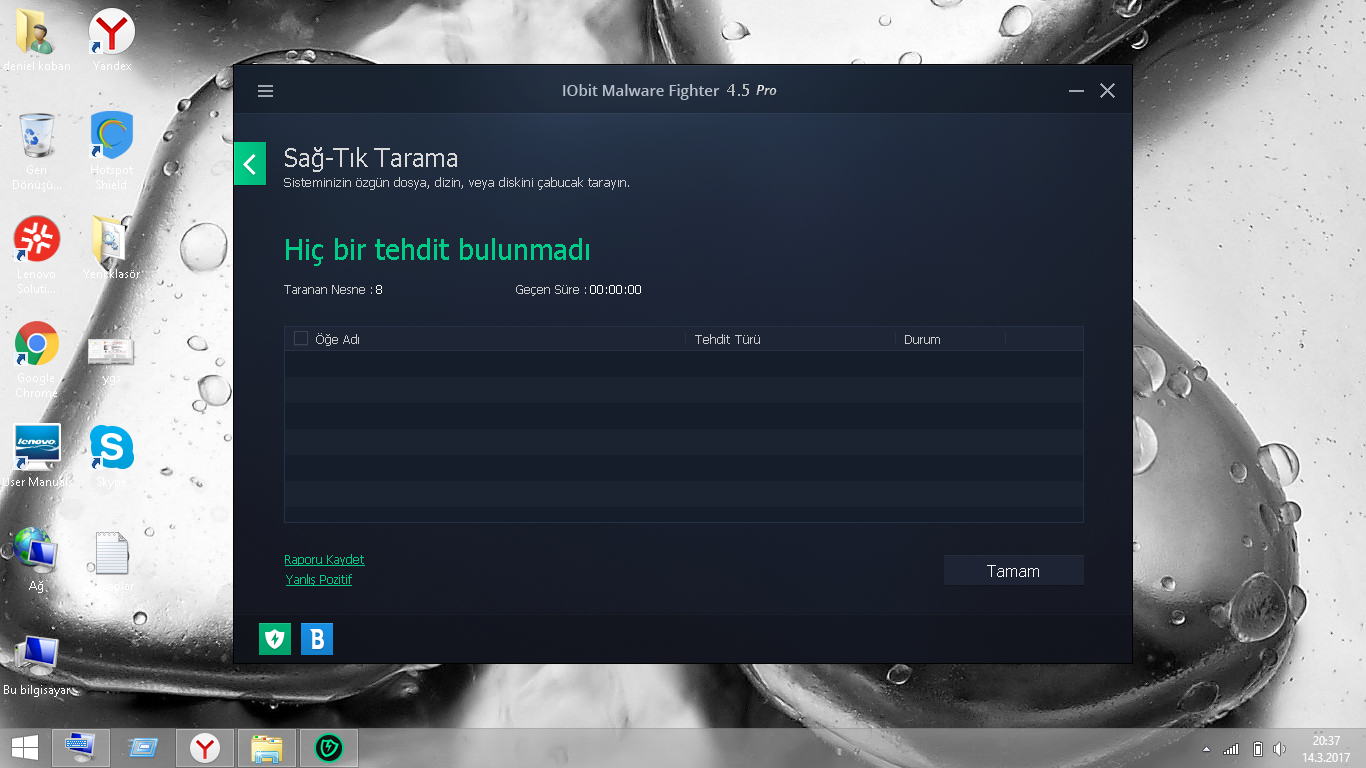Image resolution: width=1366 pixels, height=768 pixels.
Task: Click the network signal tray icon
Action: pyautogui.click(x=1231, y=749)
